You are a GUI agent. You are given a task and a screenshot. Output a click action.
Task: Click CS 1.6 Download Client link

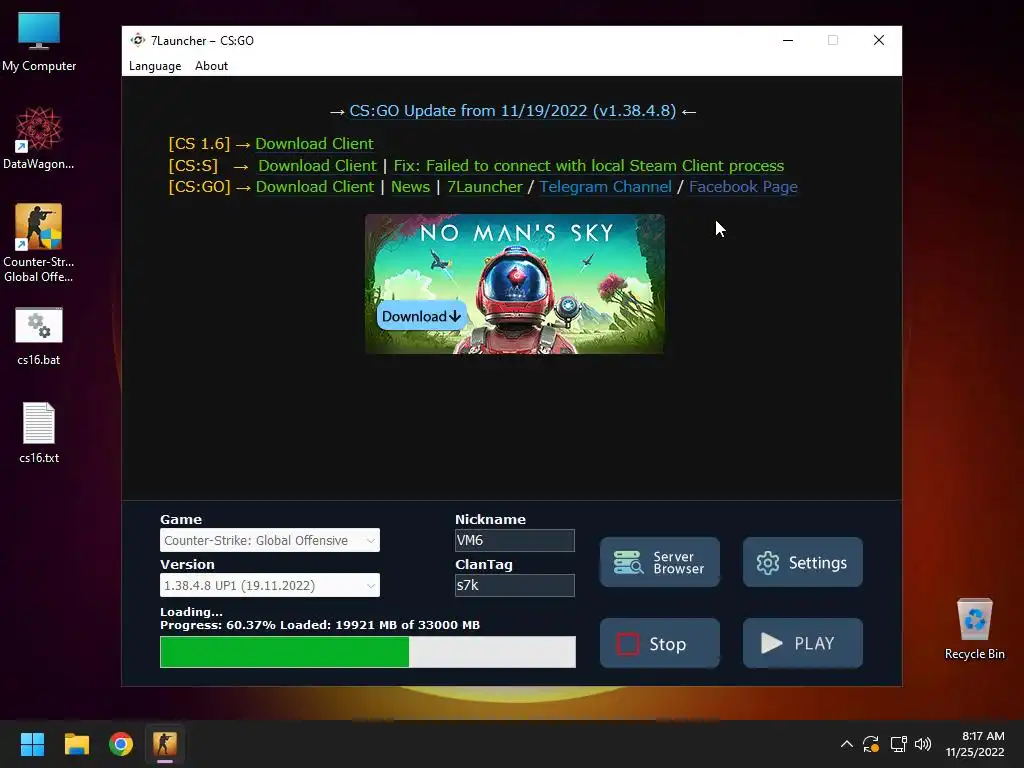coord(314,144)
